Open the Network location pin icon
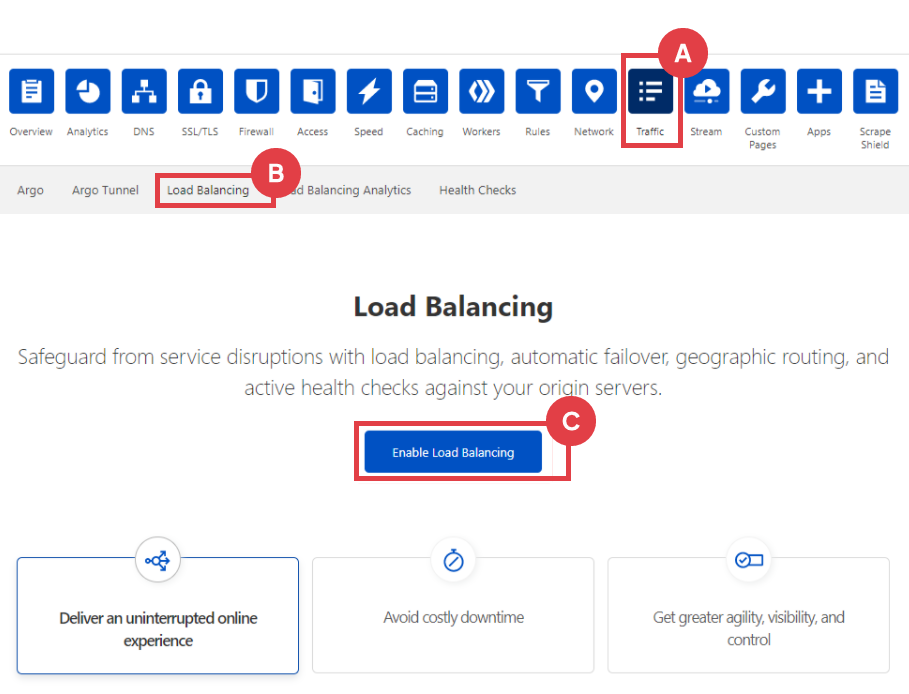 [x=594, y=92]
